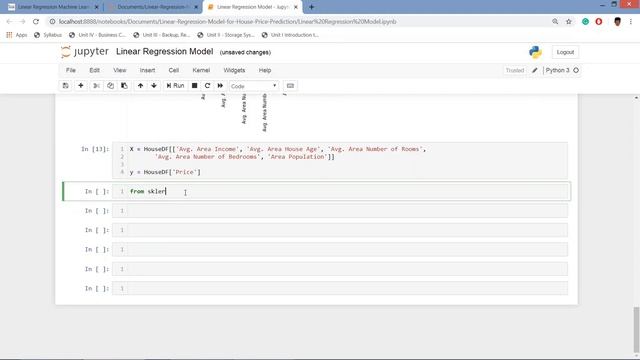Open the Unit III - Backup bookmark
The image size is (640, 360).
[x=162, y=35]
